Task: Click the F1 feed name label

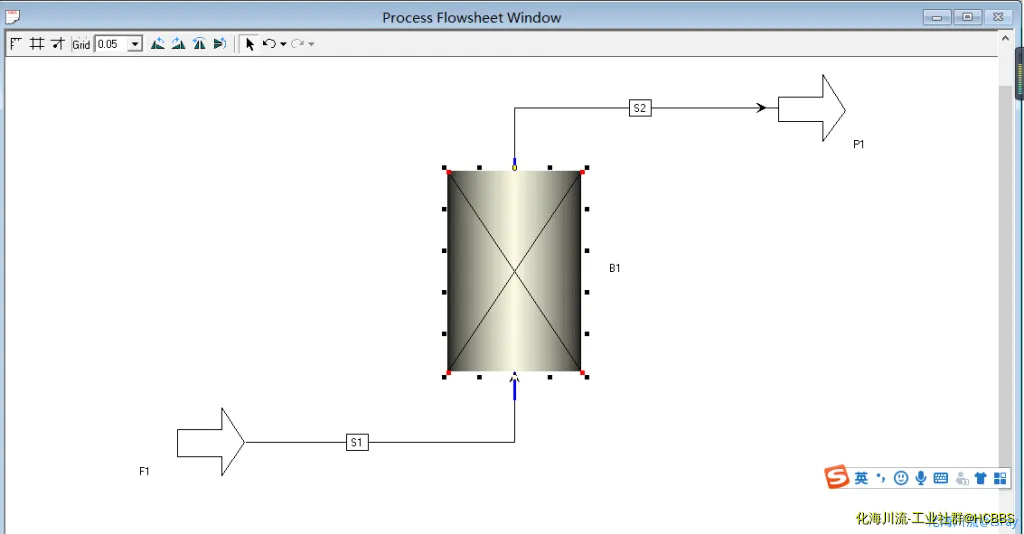Action: [x=144, y=471]
